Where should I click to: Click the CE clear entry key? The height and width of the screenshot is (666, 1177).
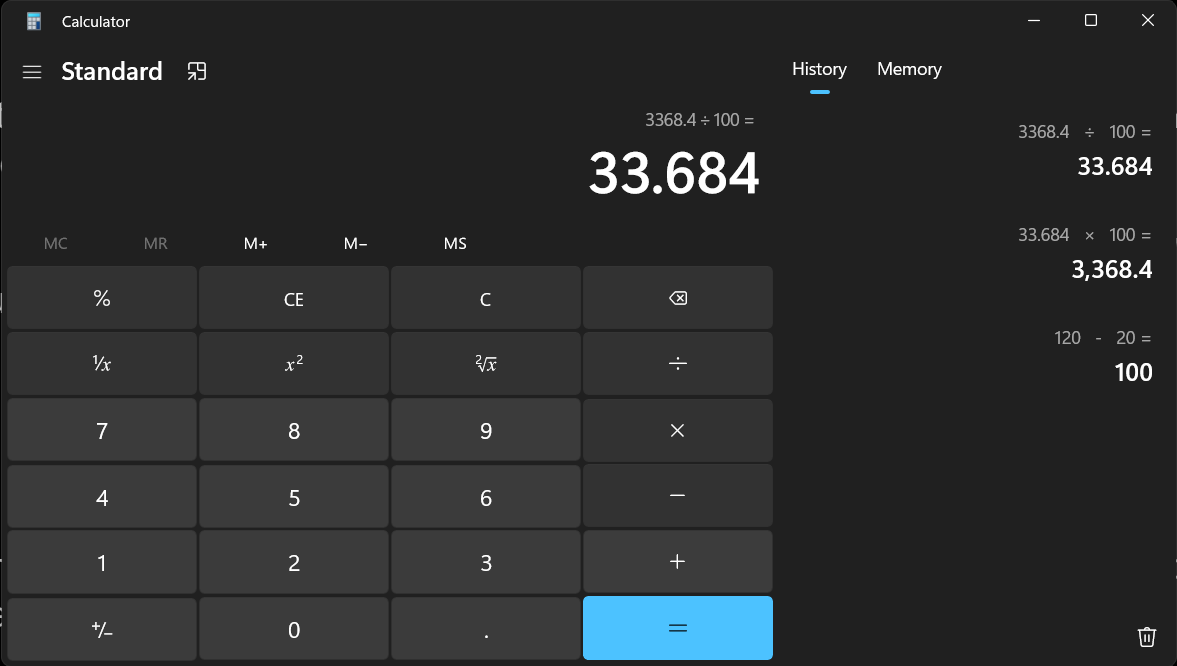point(293,298)
